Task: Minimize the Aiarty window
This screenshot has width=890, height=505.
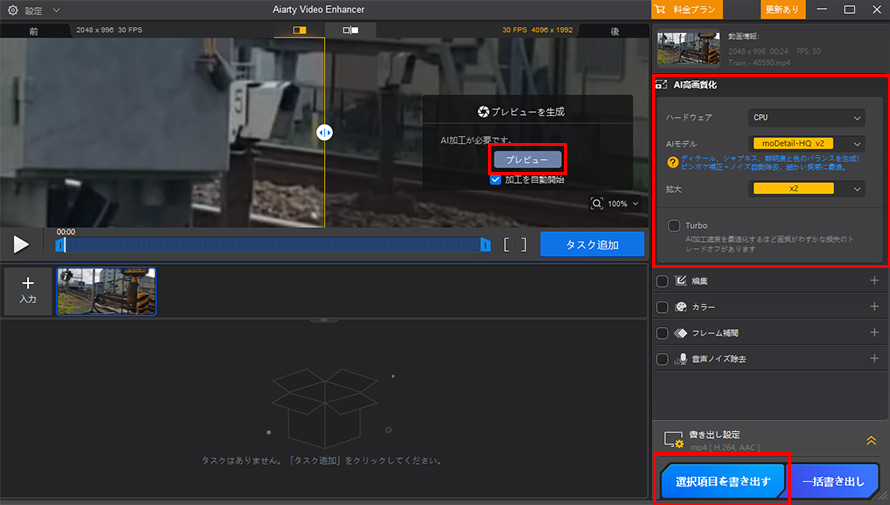Action: coord(821,10)
